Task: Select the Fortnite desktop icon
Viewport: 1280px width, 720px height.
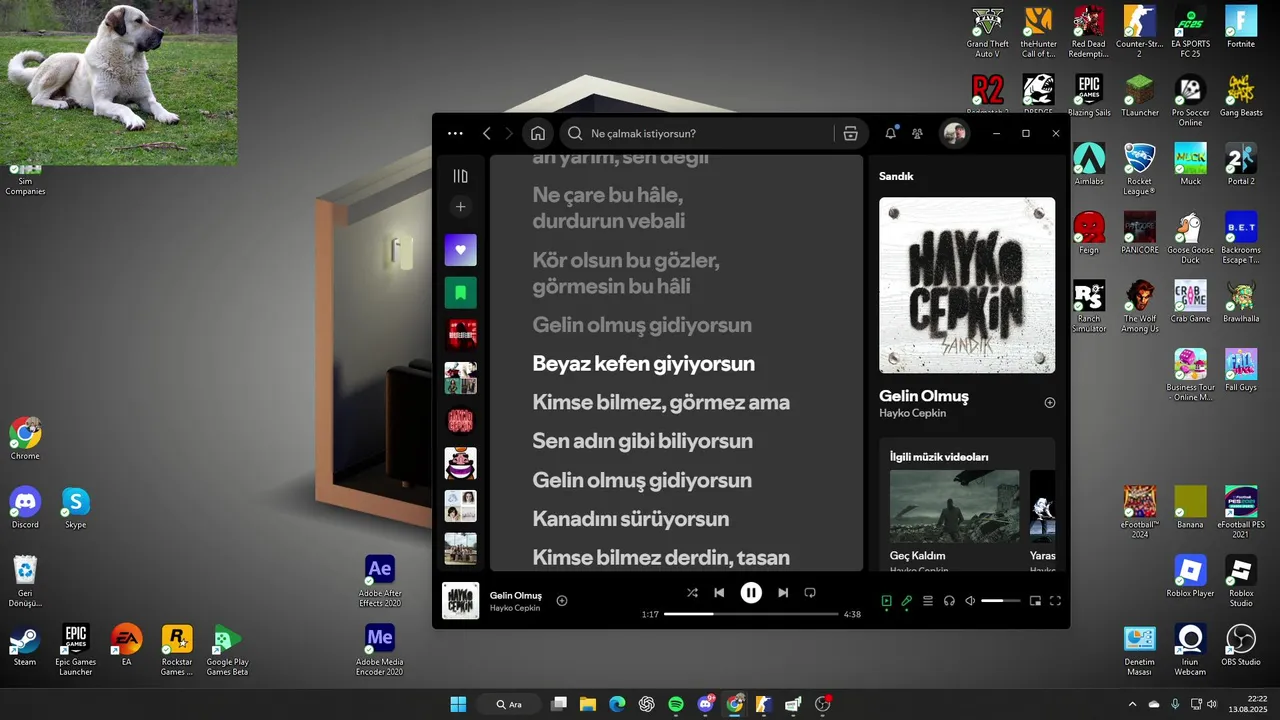Action: tap(1241, 28)
